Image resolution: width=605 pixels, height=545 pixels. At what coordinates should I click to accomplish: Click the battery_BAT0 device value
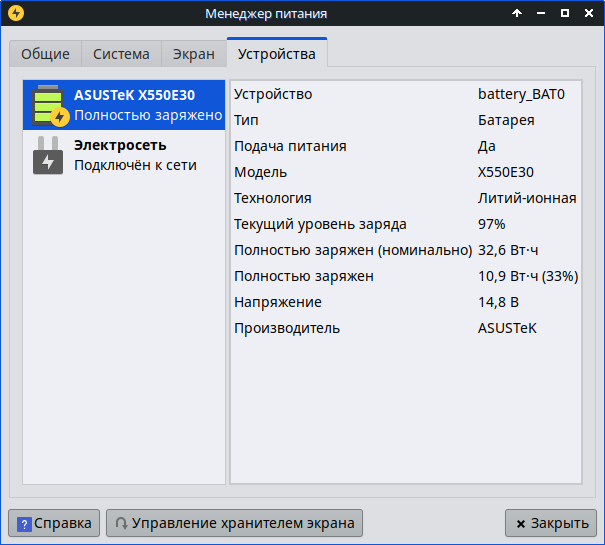tap(521, 94)
